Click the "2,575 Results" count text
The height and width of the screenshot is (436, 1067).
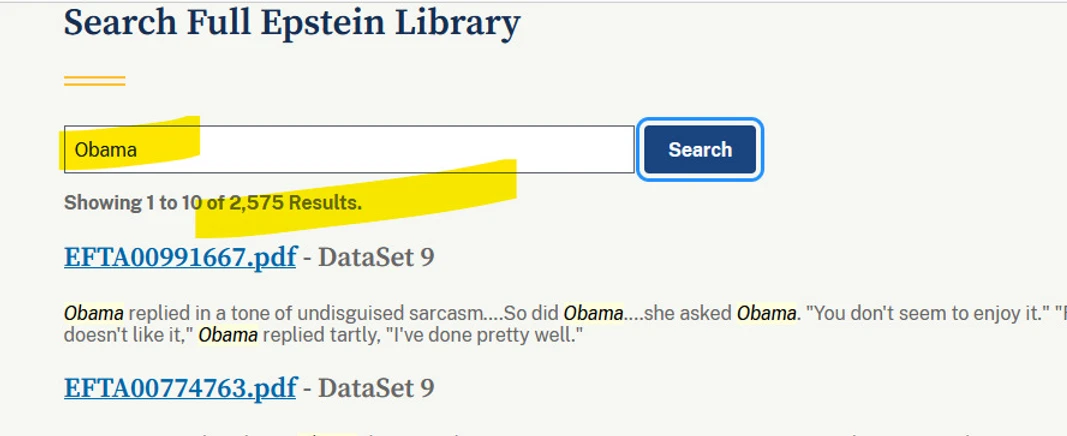point(295,203)
